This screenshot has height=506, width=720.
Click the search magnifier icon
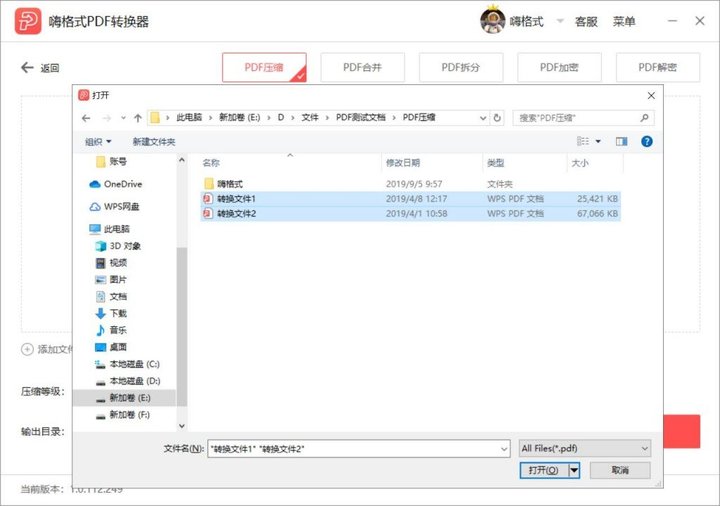tap(645, 118)
